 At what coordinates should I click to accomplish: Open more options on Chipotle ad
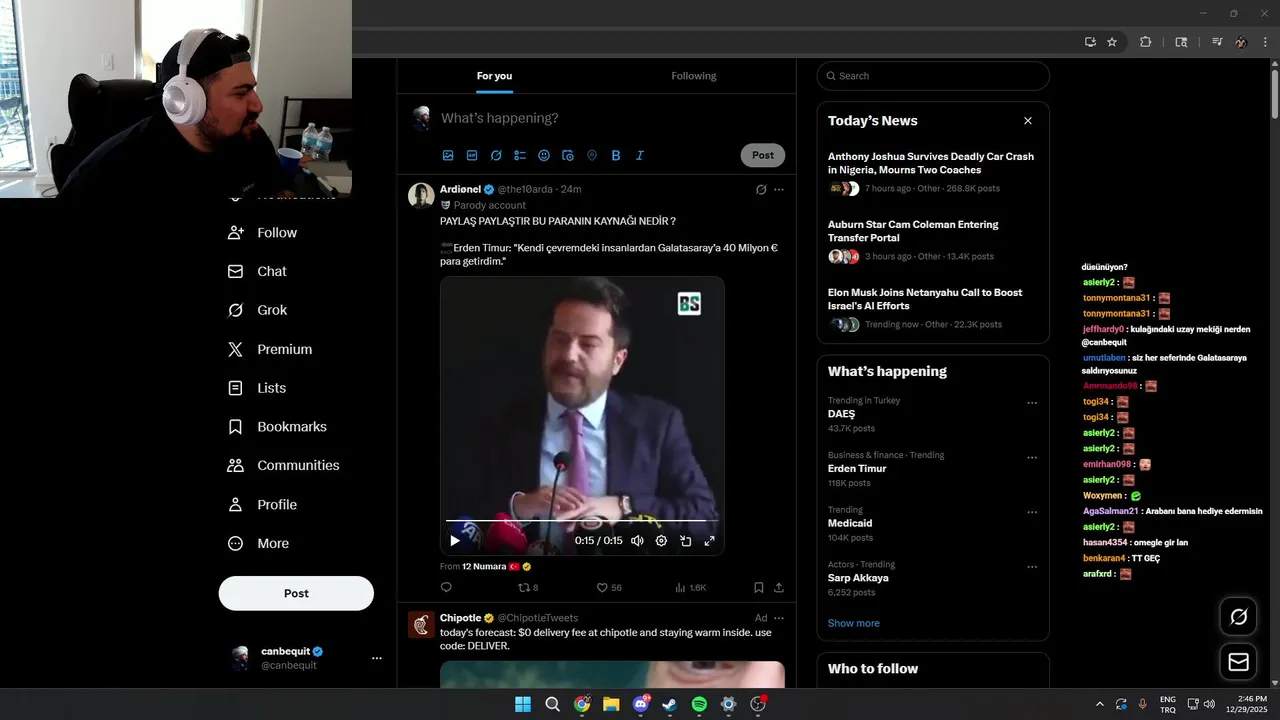(779, 618)
